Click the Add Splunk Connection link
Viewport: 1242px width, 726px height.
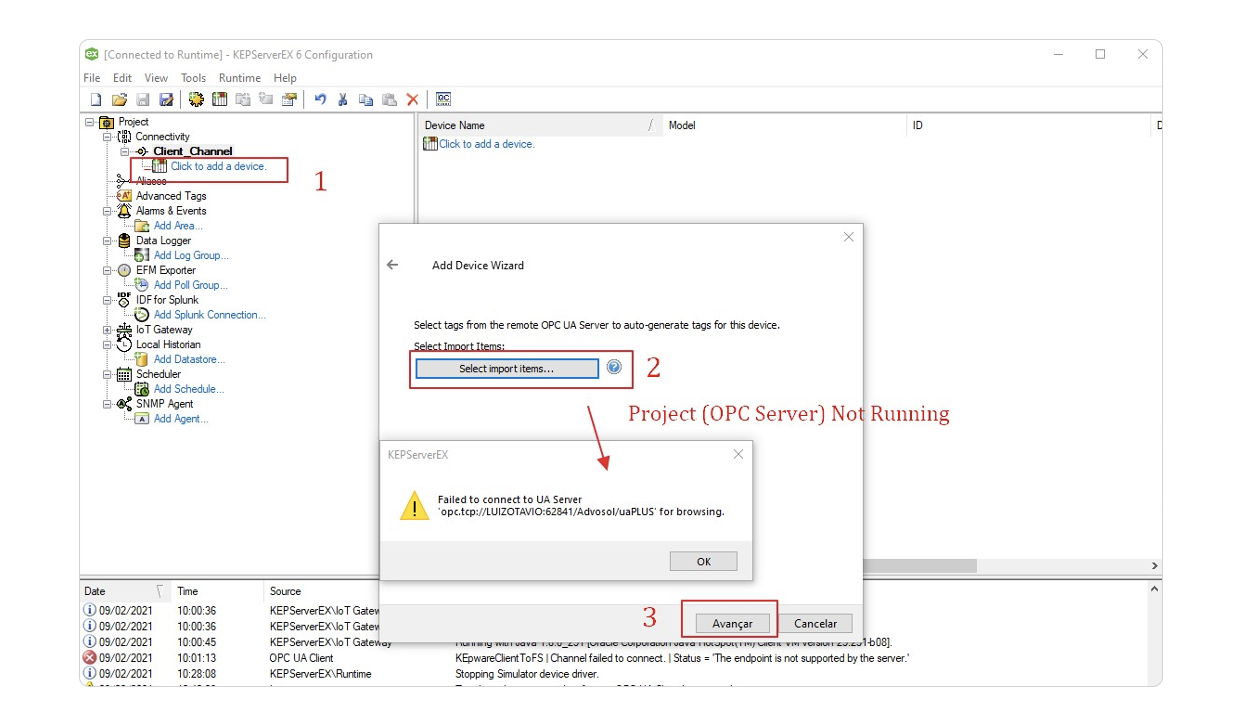click(210, 315)
